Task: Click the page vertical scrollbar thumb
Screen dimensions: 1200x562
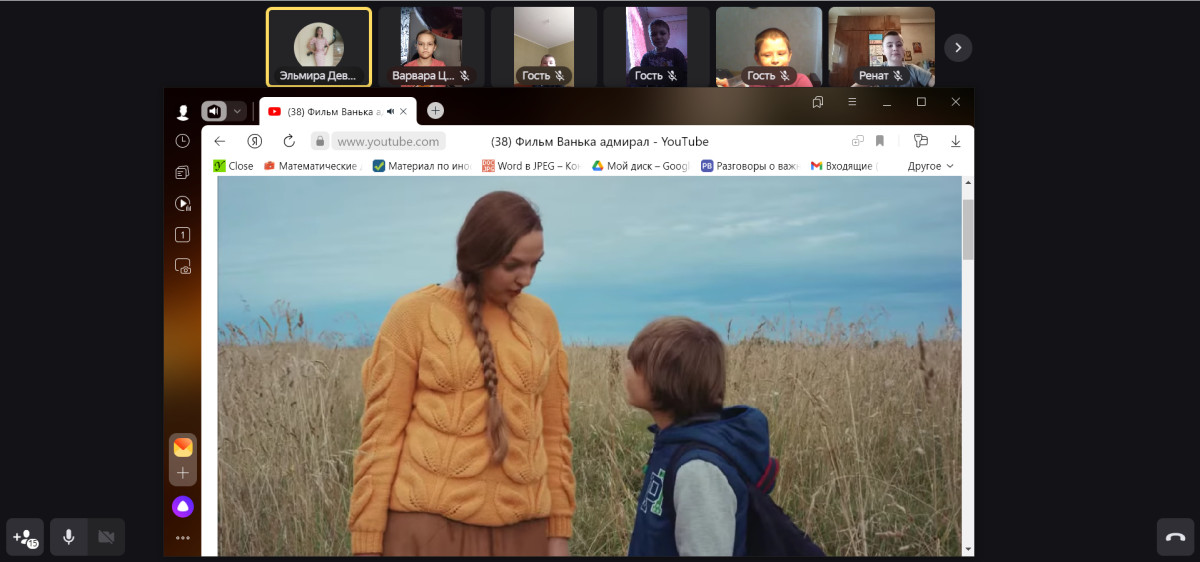Action: [x=968, y=230]
